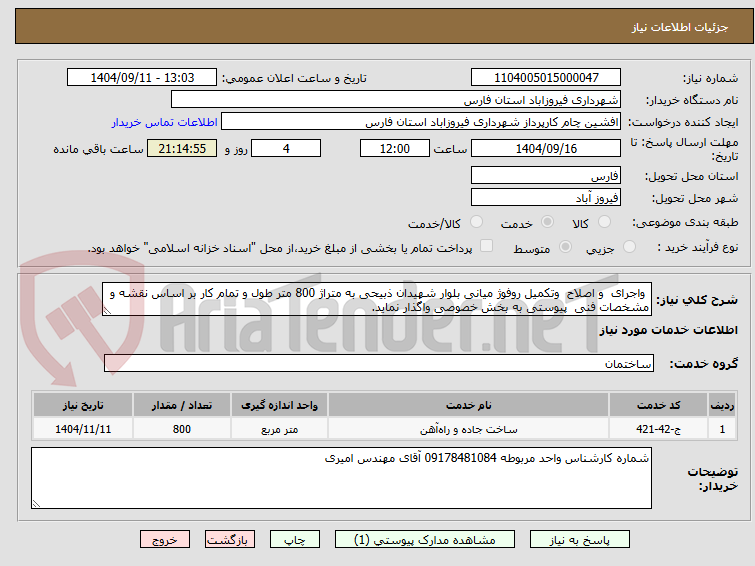This screenshot has width=755, height=566.
Task: Click the توضیحات خریدار notes textarea
Action: 341,478
